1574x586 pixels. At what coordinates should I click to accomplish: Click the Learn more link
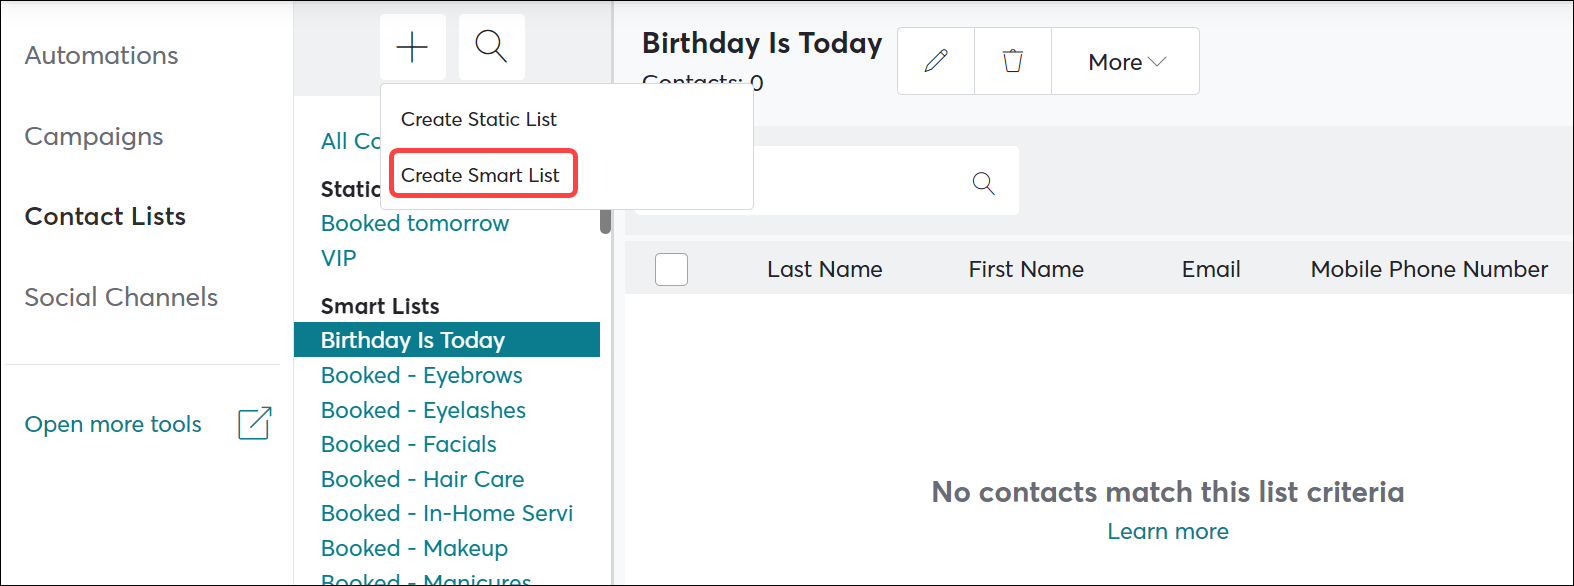coord(1167,531)
